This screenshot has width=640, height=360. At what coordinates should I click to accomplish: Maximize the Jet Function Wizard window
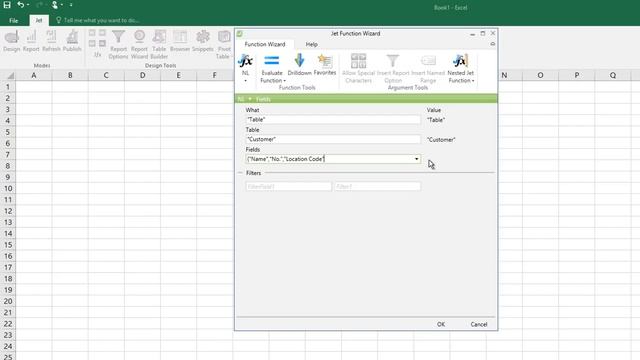482,33
